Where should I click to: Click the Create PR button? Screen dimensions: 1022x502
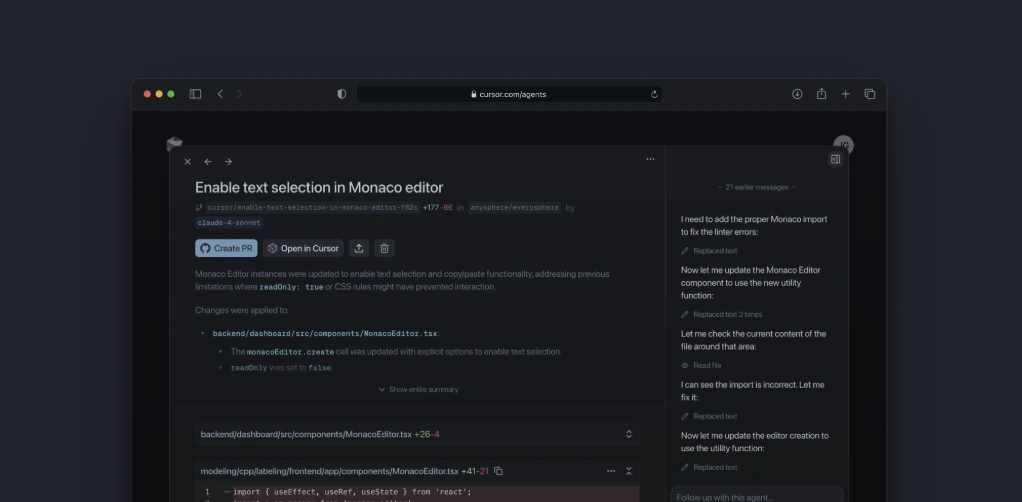coord(226,248)
